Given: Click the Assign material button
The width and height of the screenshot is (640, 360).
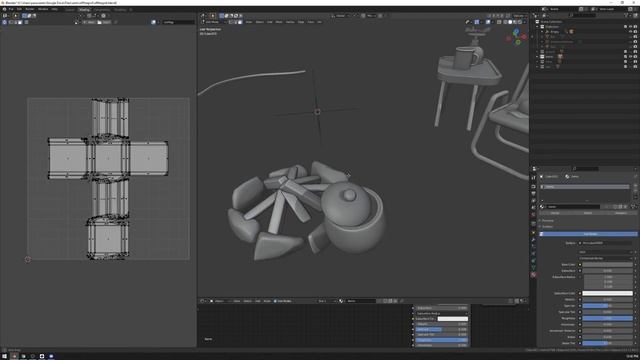Looking at the screenshot, I should (555, 213).
